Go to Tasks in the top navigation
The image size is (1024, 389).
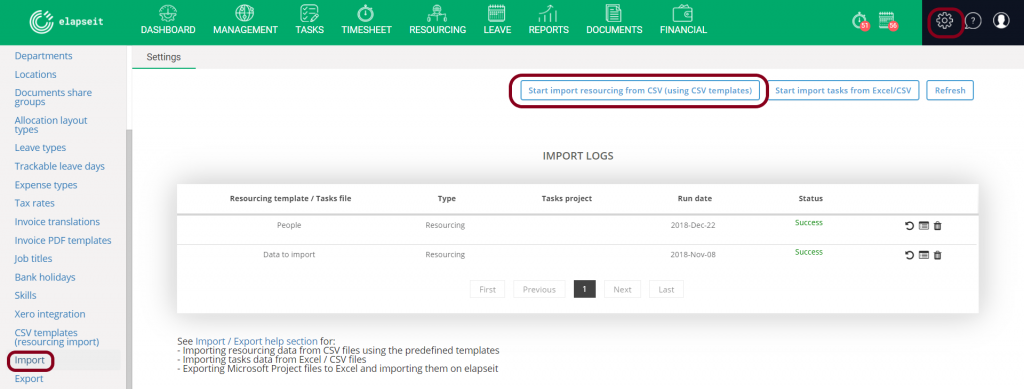coord(310,20)
